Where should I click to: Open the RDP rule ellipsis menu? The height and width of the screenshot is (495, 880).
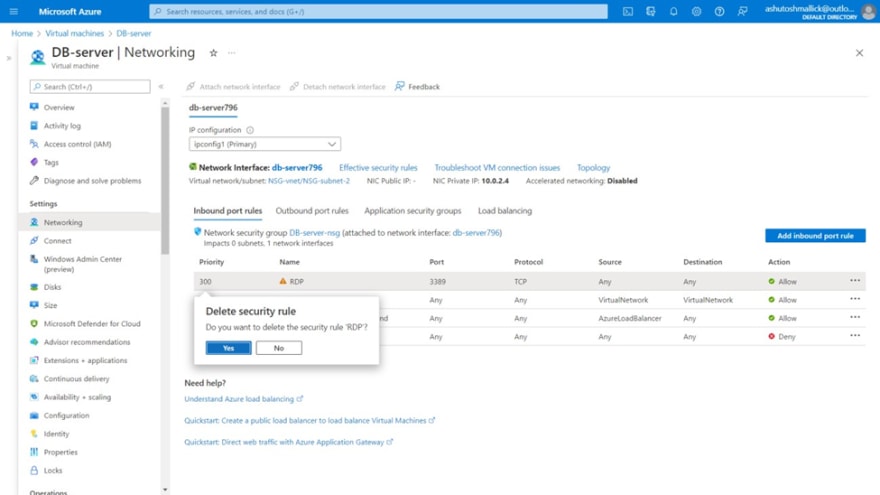pyautogui.click(x=855, y=281)
